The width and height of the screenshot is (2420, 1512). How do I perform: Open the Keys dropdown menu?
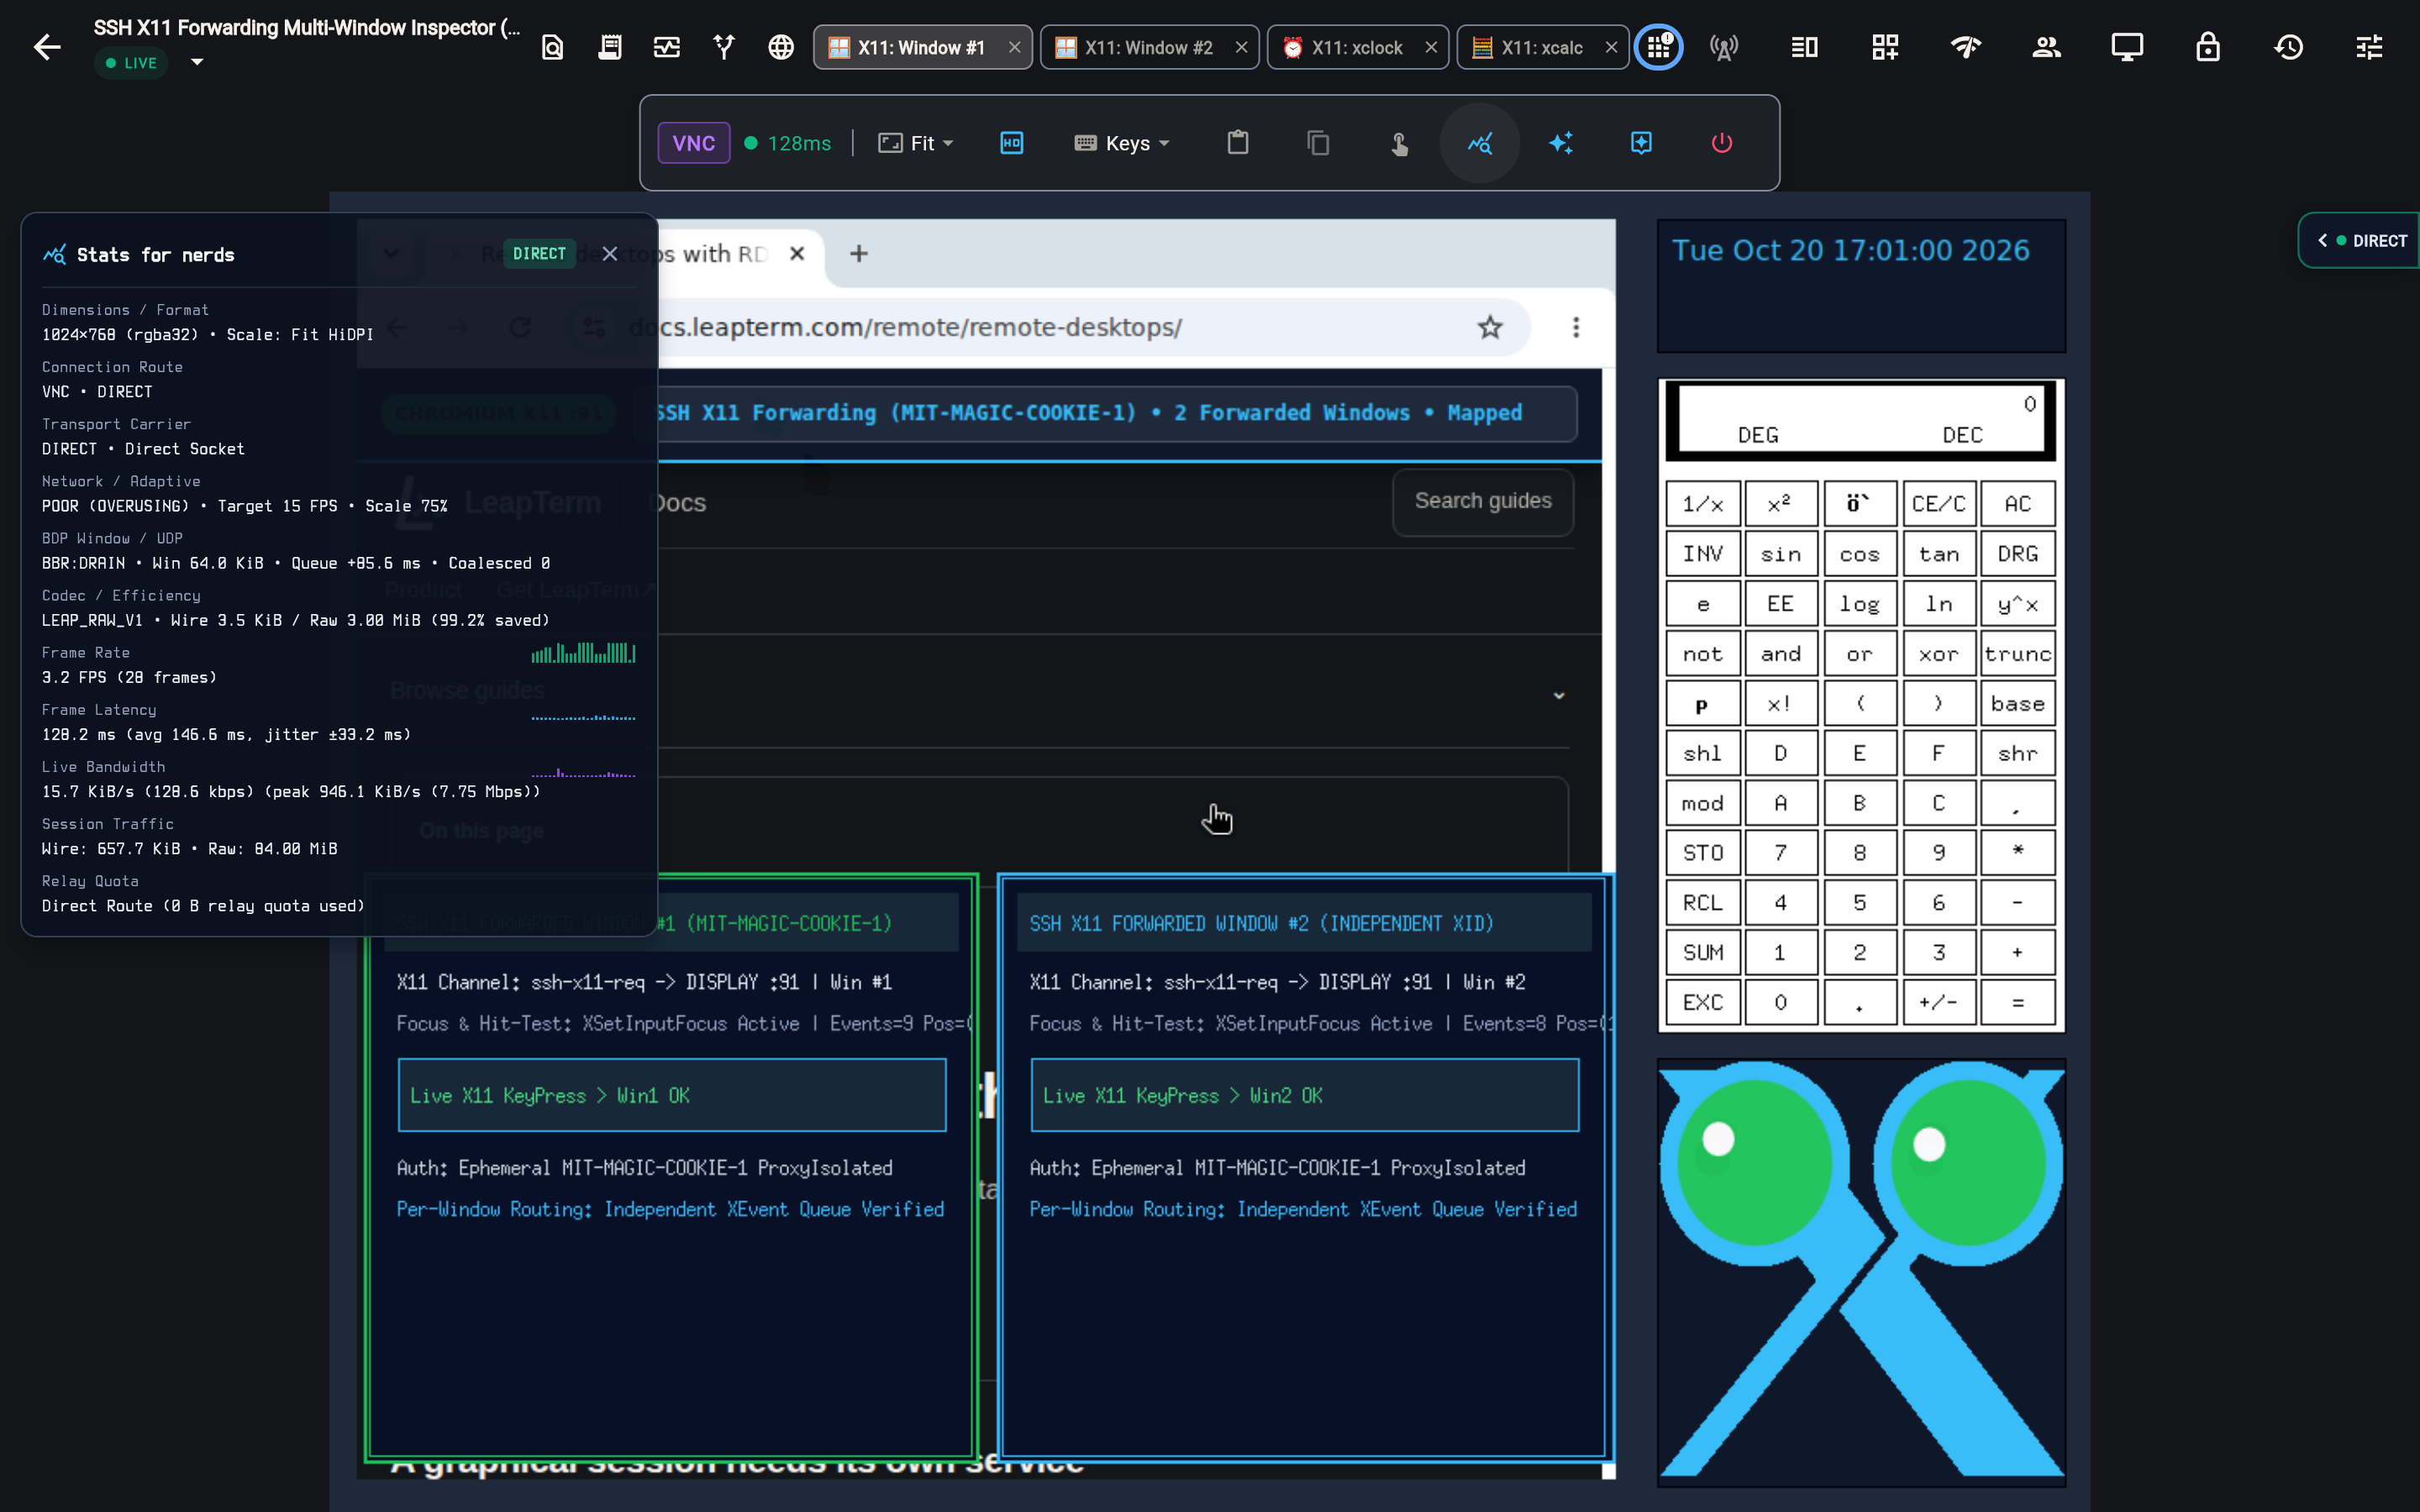[x=1122, y=143]
